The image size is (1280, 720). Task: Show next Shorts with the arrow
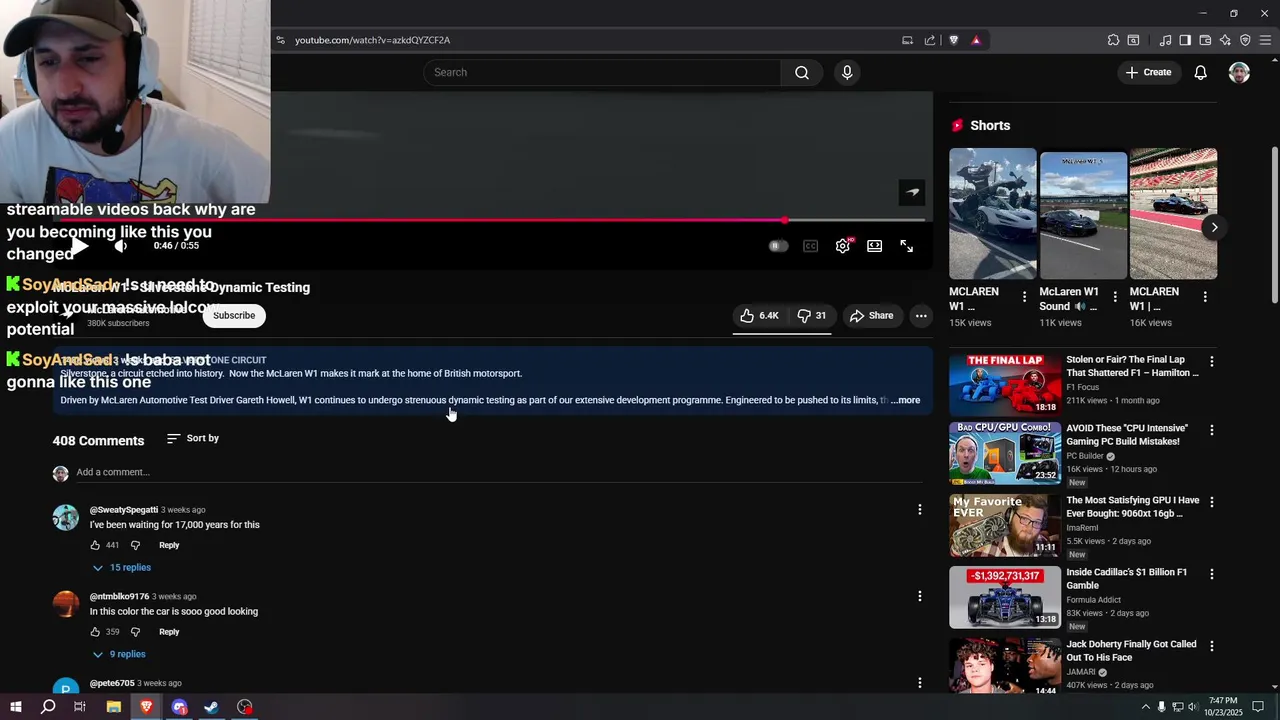pyautogui.click(x=1214, y=227)
